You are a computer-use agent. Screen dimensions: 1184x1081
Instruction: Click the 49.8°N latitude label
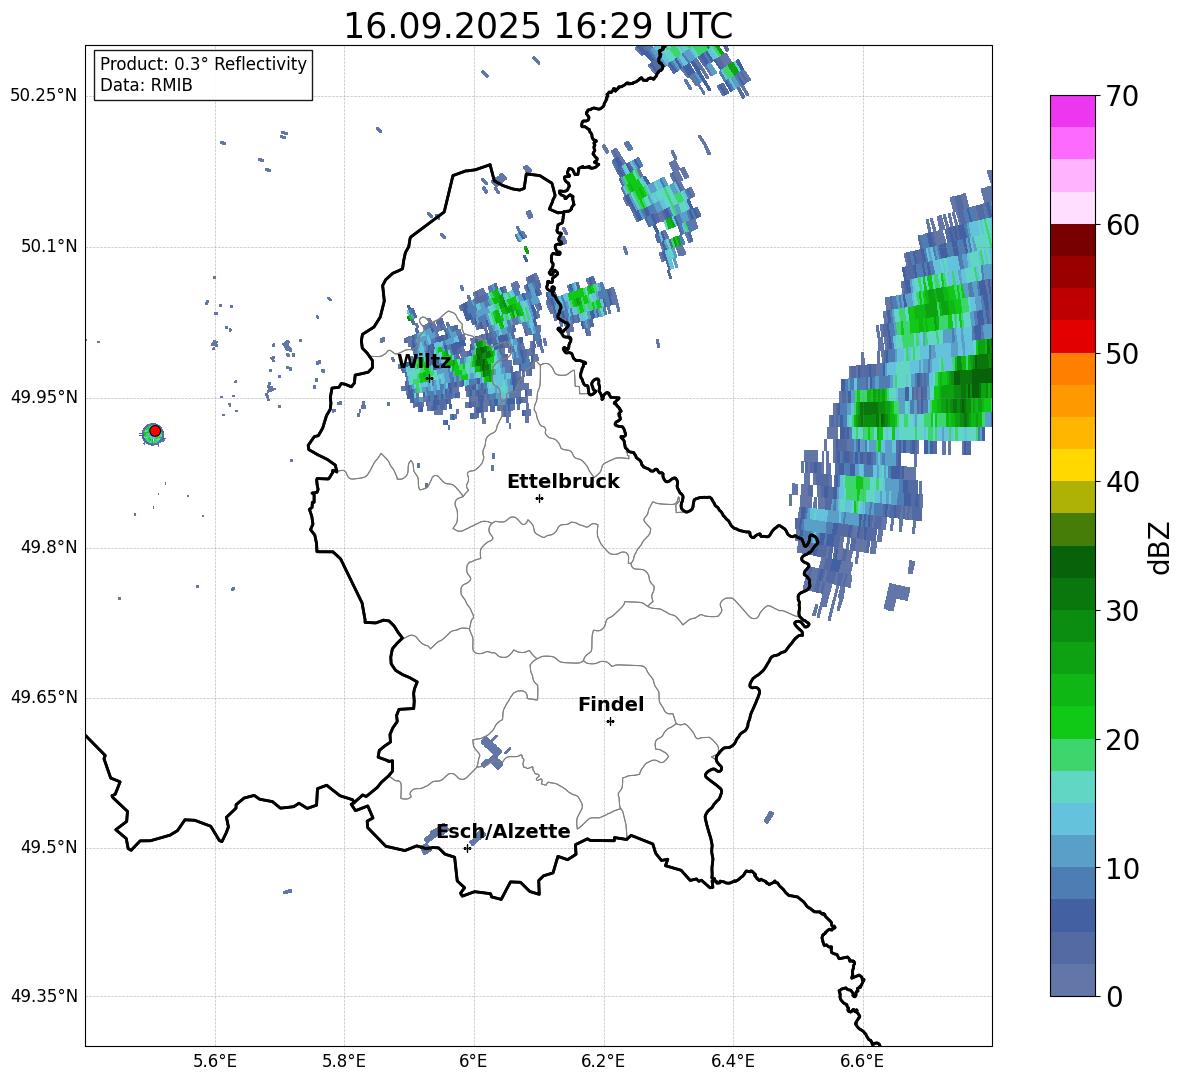48,547
